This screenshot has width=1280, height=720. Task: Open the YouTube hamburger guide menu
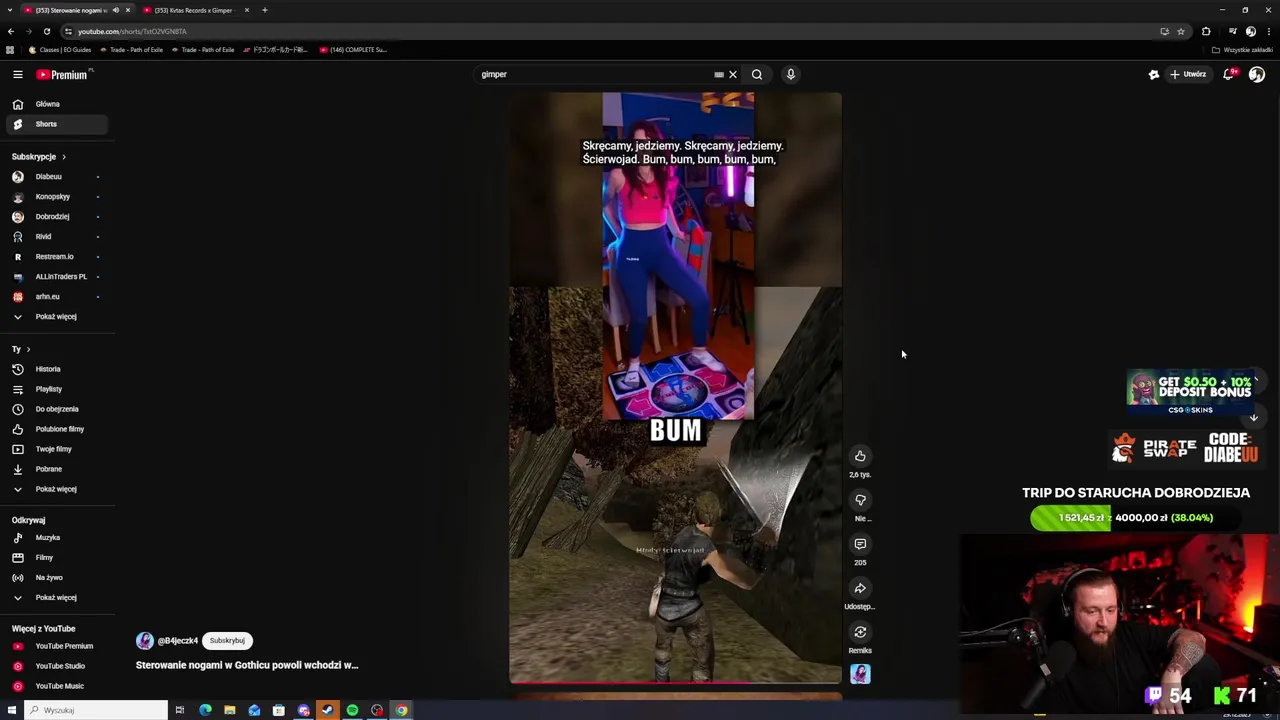(17, 74)
